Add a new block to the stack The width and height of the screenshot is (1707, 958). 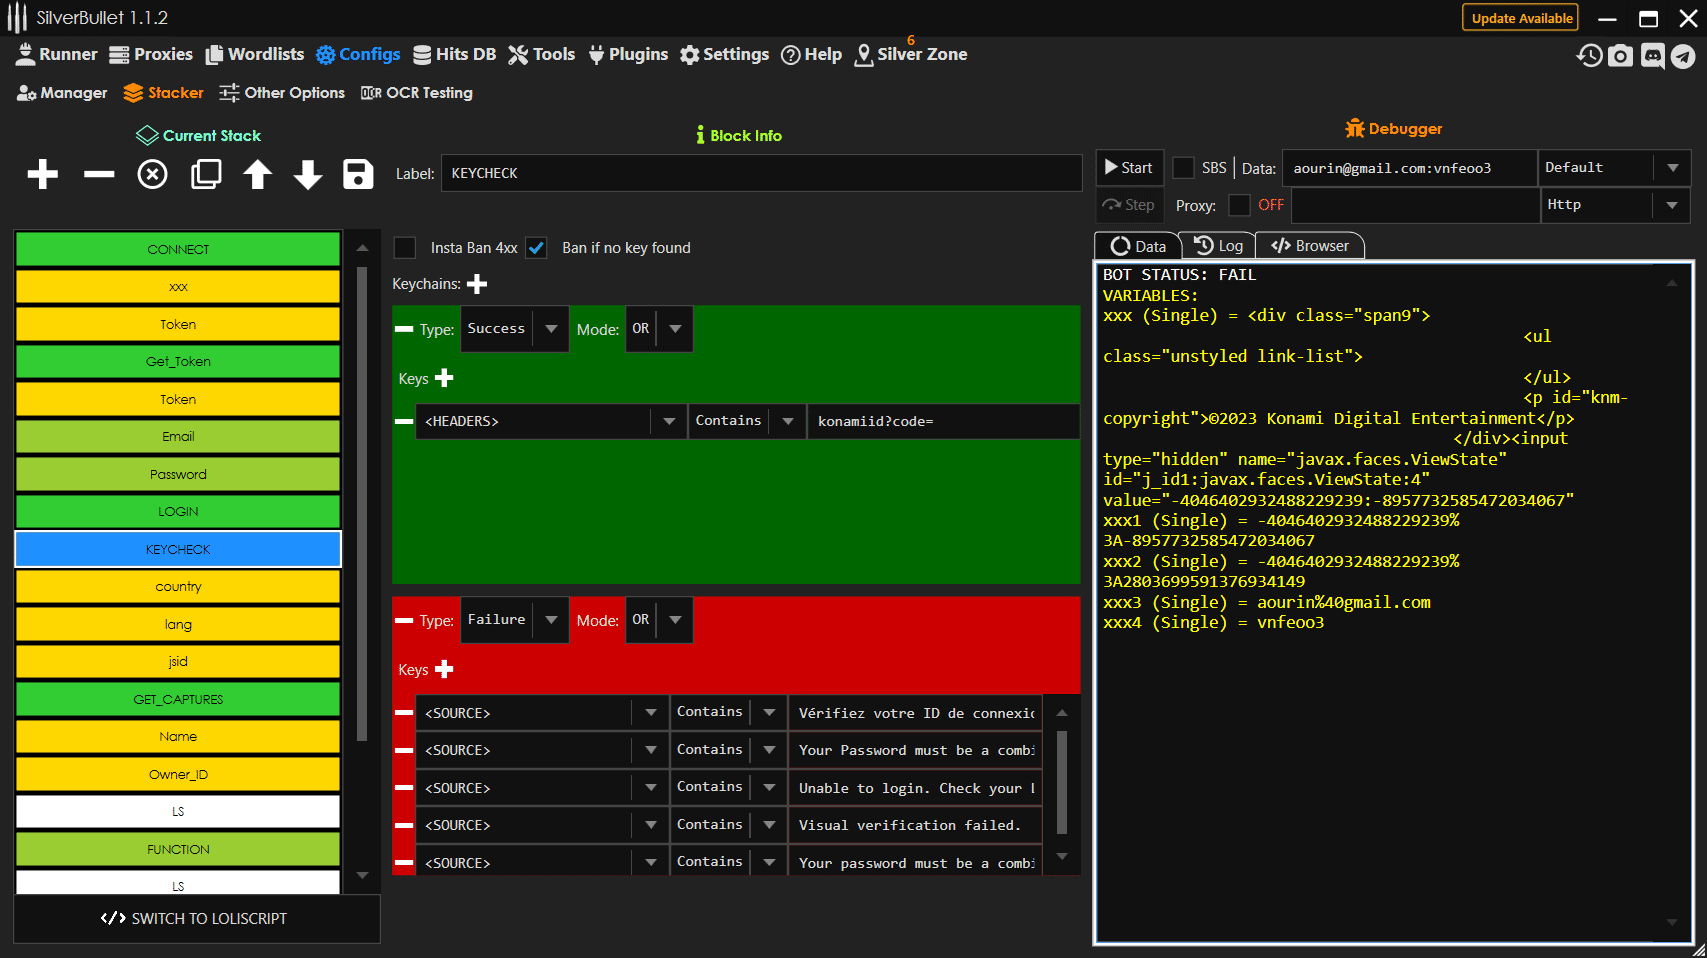[42, 174]
